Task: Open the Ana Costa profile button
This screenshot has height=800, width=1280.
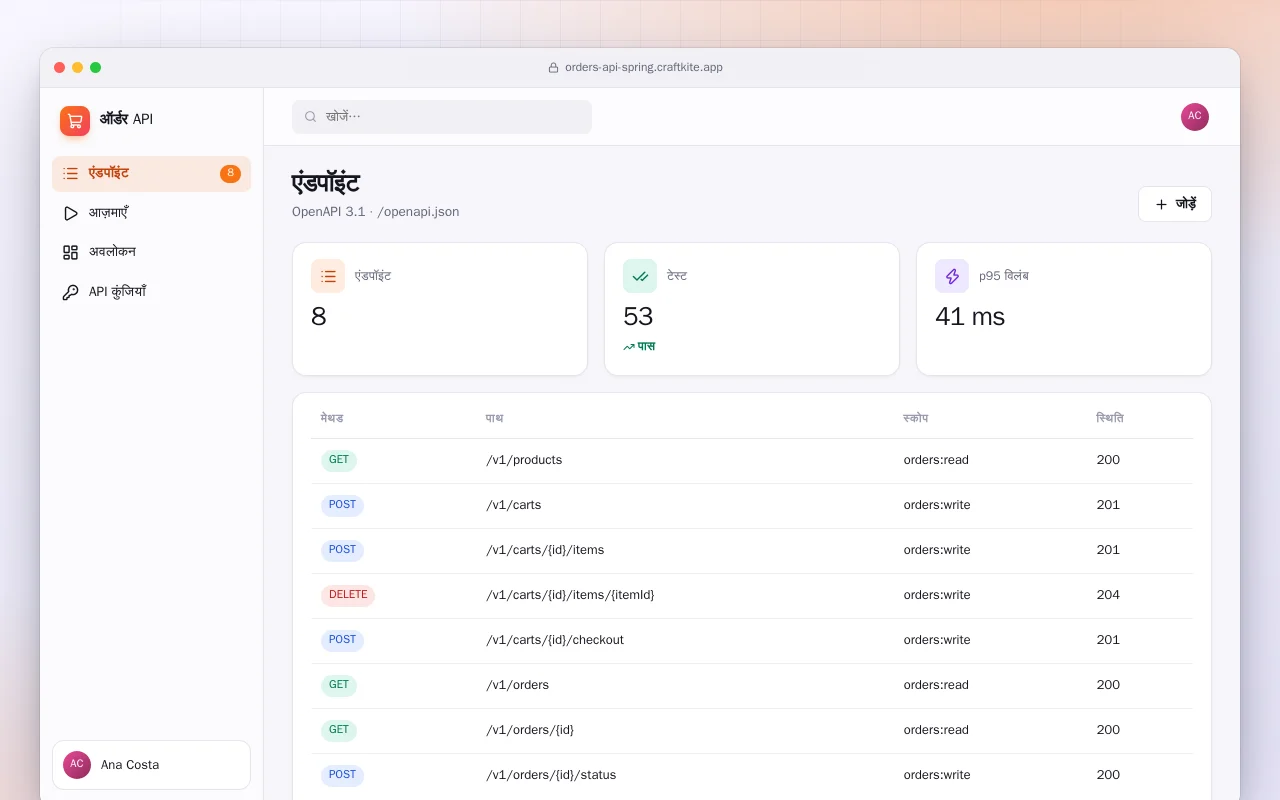Action: (151, 765)
